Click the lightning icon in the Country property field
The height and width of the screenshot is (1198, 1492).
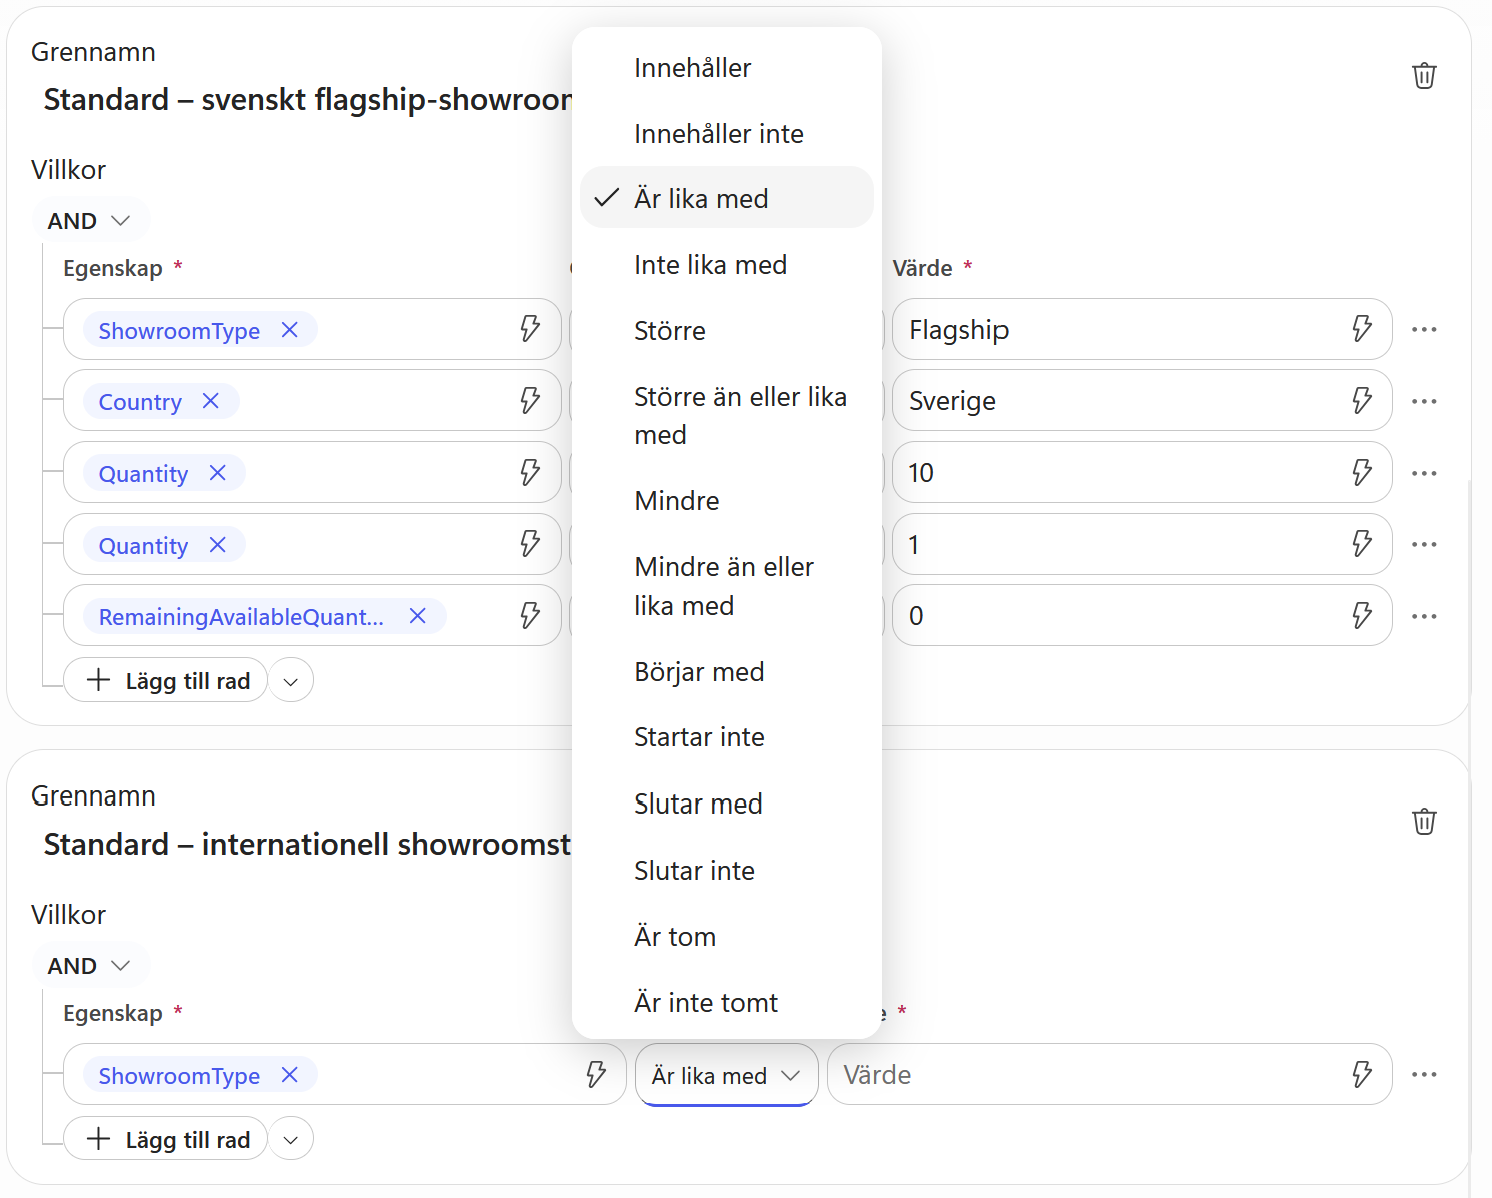pyautogui.click(x=530, y=401)
